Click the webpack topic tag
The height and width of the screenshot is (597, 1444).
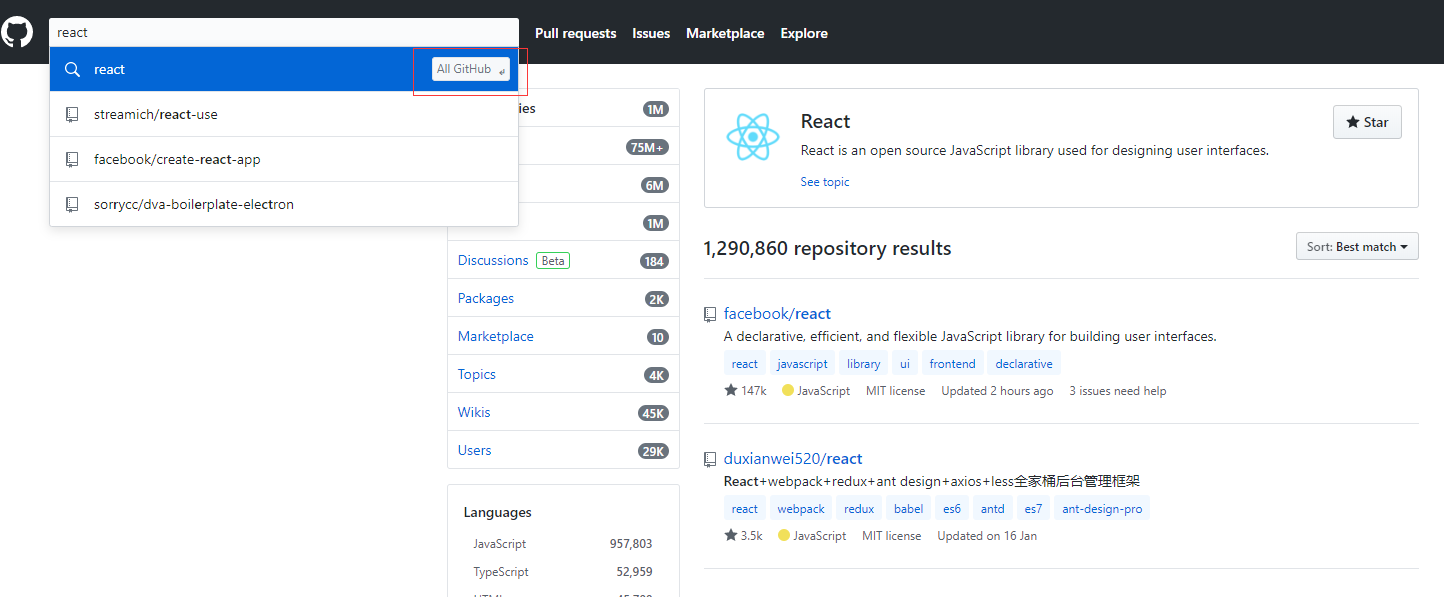coord(801,509)
